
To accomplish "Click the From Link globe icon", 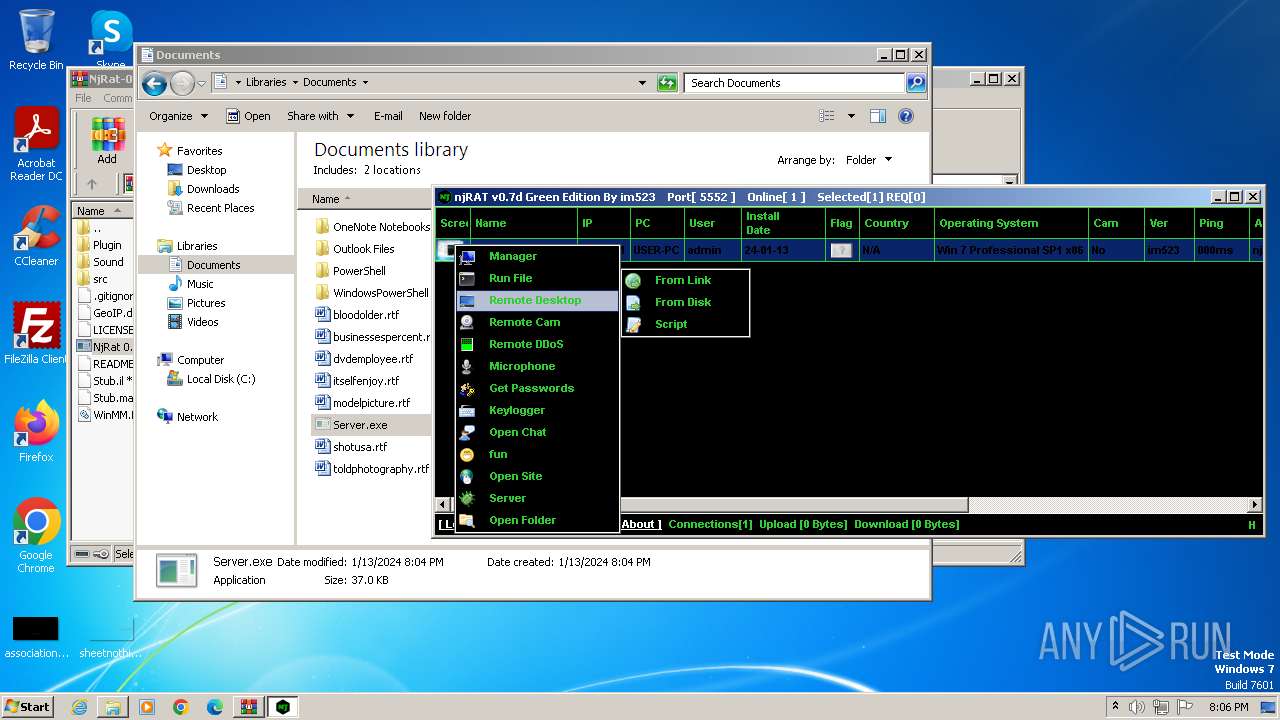I will 633,280.
